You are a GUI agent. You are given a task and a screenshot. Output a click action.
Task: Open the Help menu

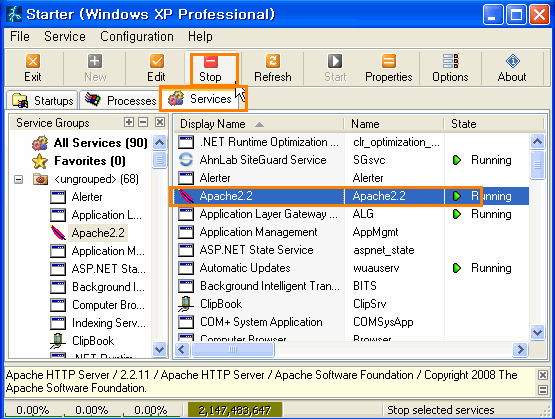[200, 36]
